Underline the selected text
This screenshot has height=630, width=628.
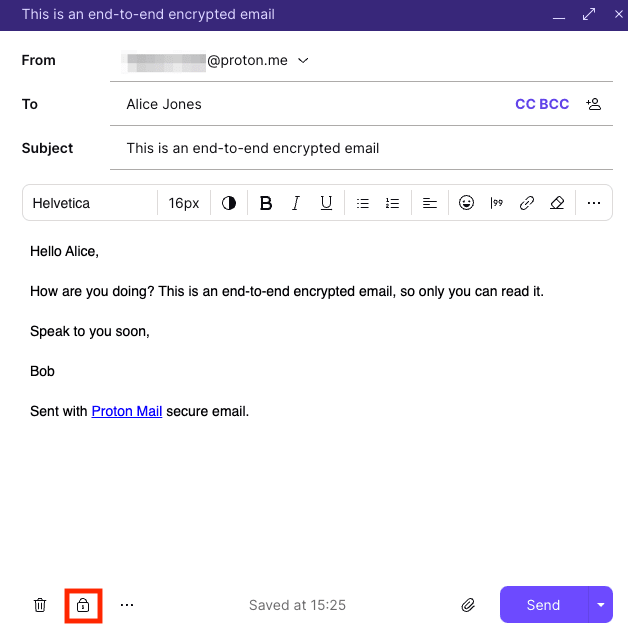326,203
